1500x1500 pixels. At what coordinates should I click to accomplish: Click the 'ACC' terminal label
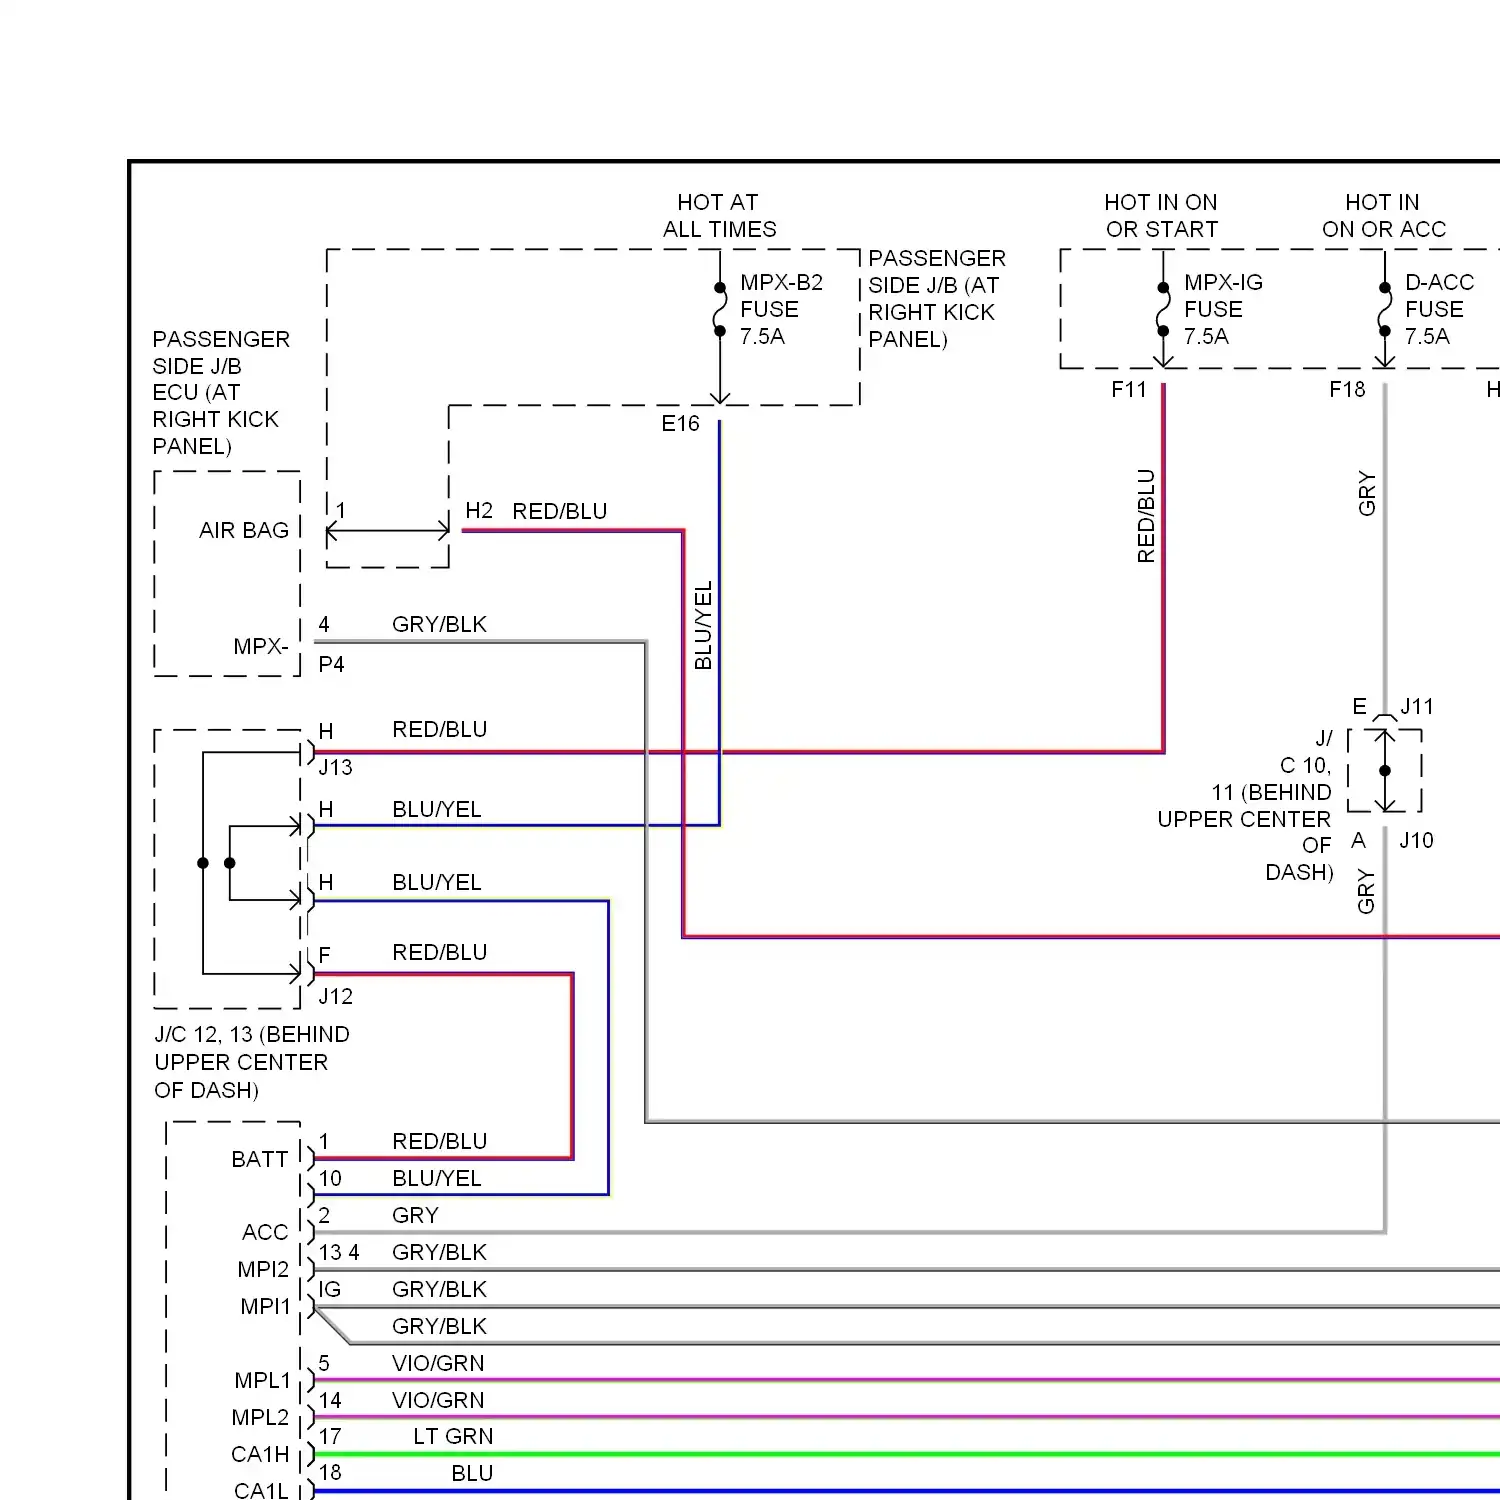pyautogui.click(x=265, y=1232)
